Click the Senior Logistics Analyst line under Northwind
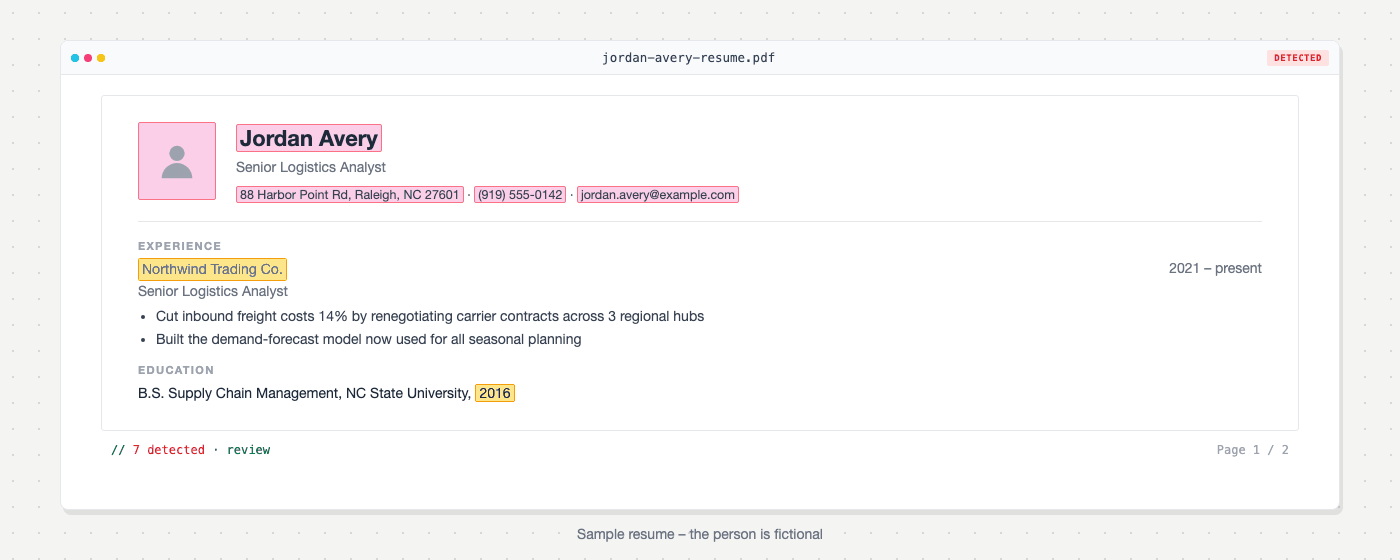1400x560 pixels. point(213,291)
